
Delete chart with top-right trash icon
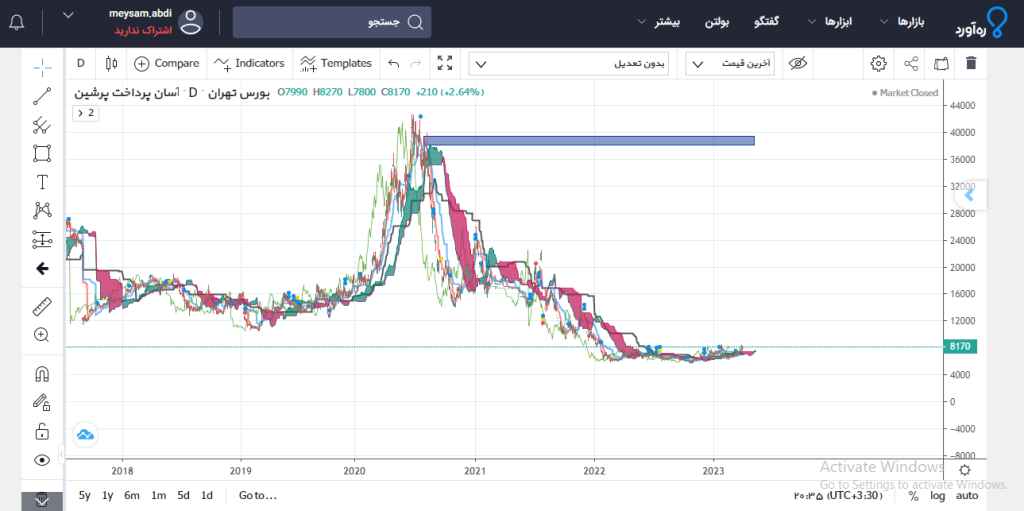[x=971, y=63]
